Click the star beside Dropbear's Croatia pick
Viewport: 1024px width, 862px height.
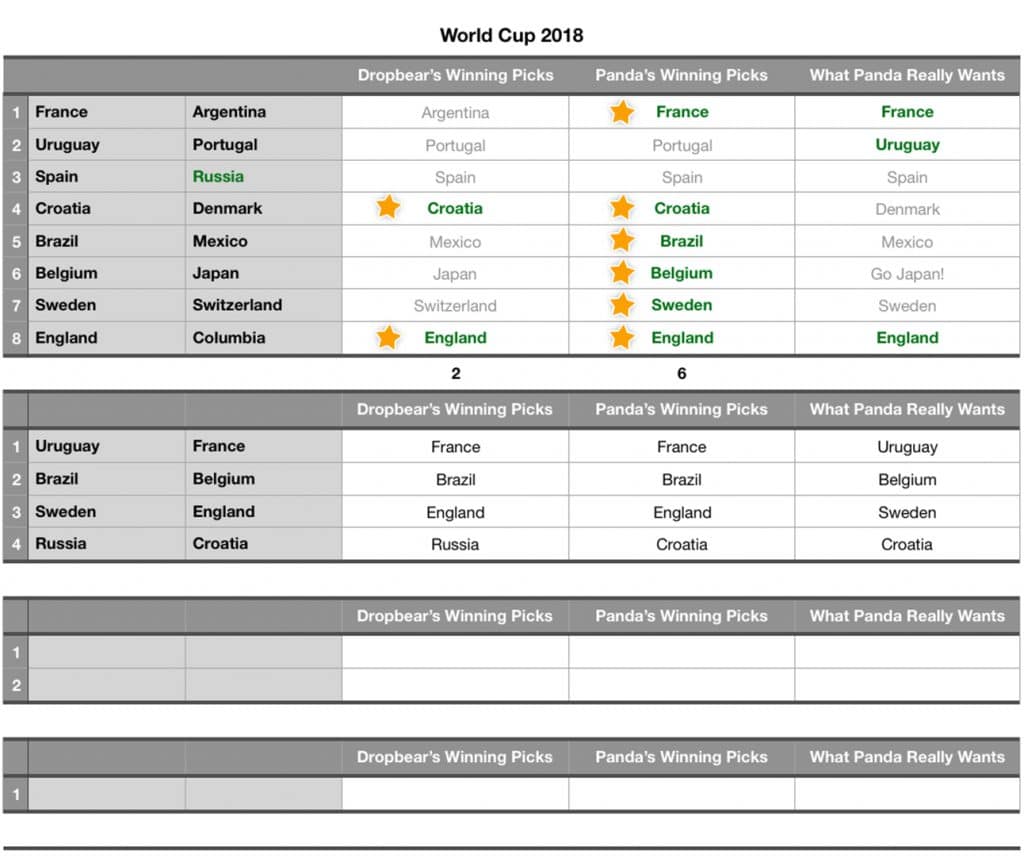[x=388, y=208]
